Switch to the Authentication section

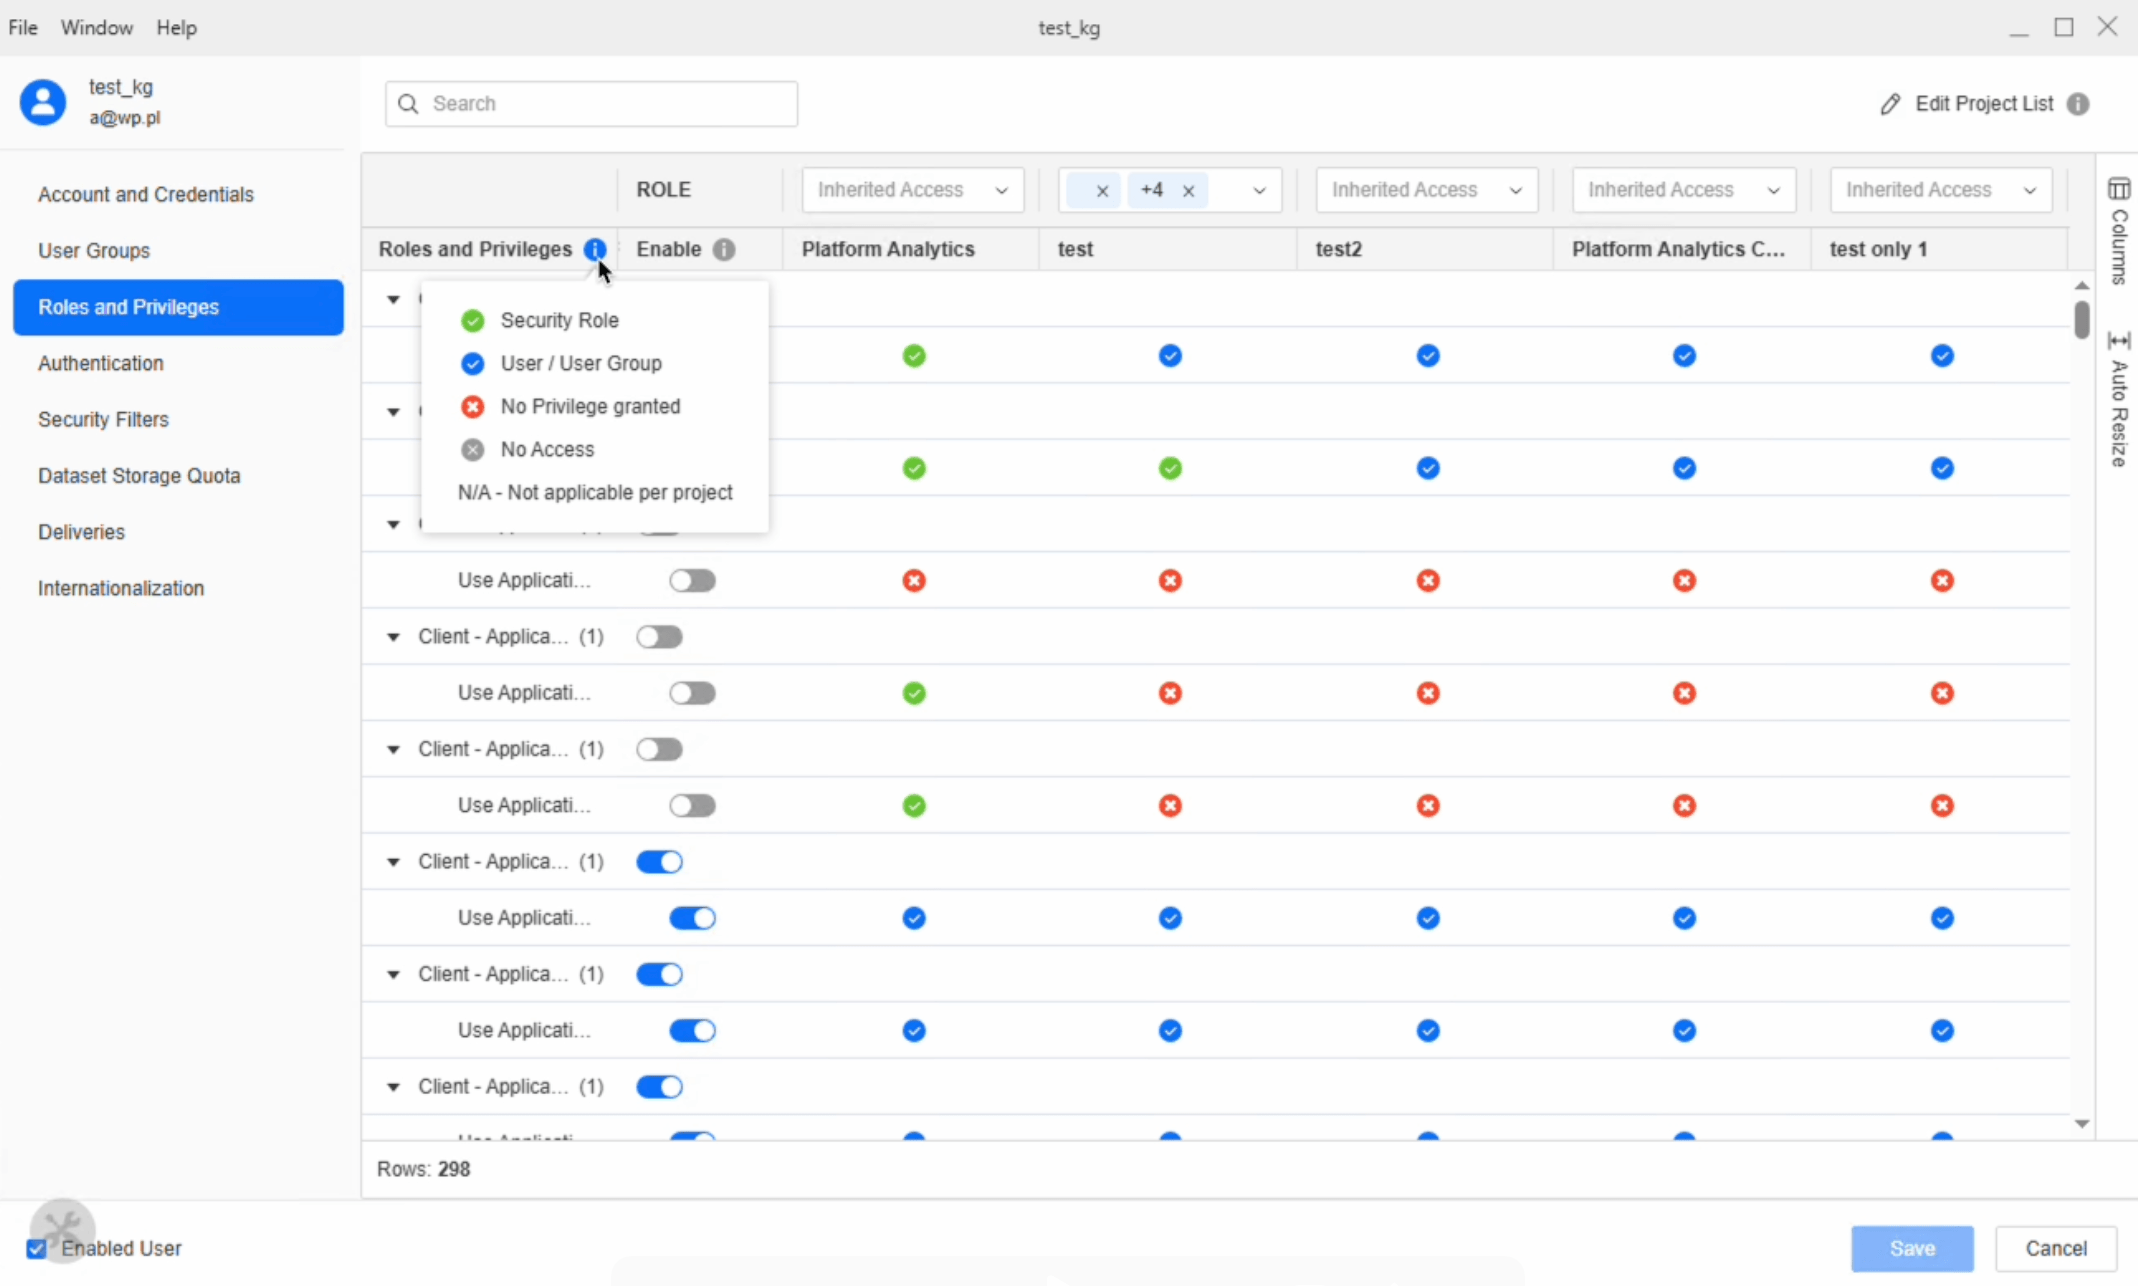pos(100,363)
